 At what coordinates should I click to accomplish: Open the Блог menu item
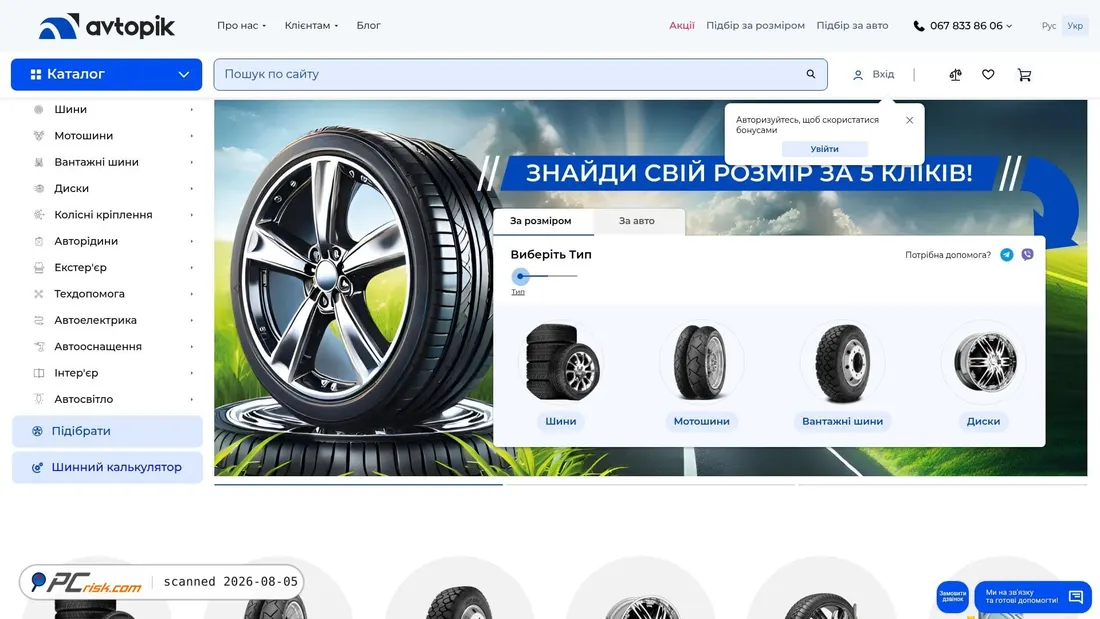368,26
